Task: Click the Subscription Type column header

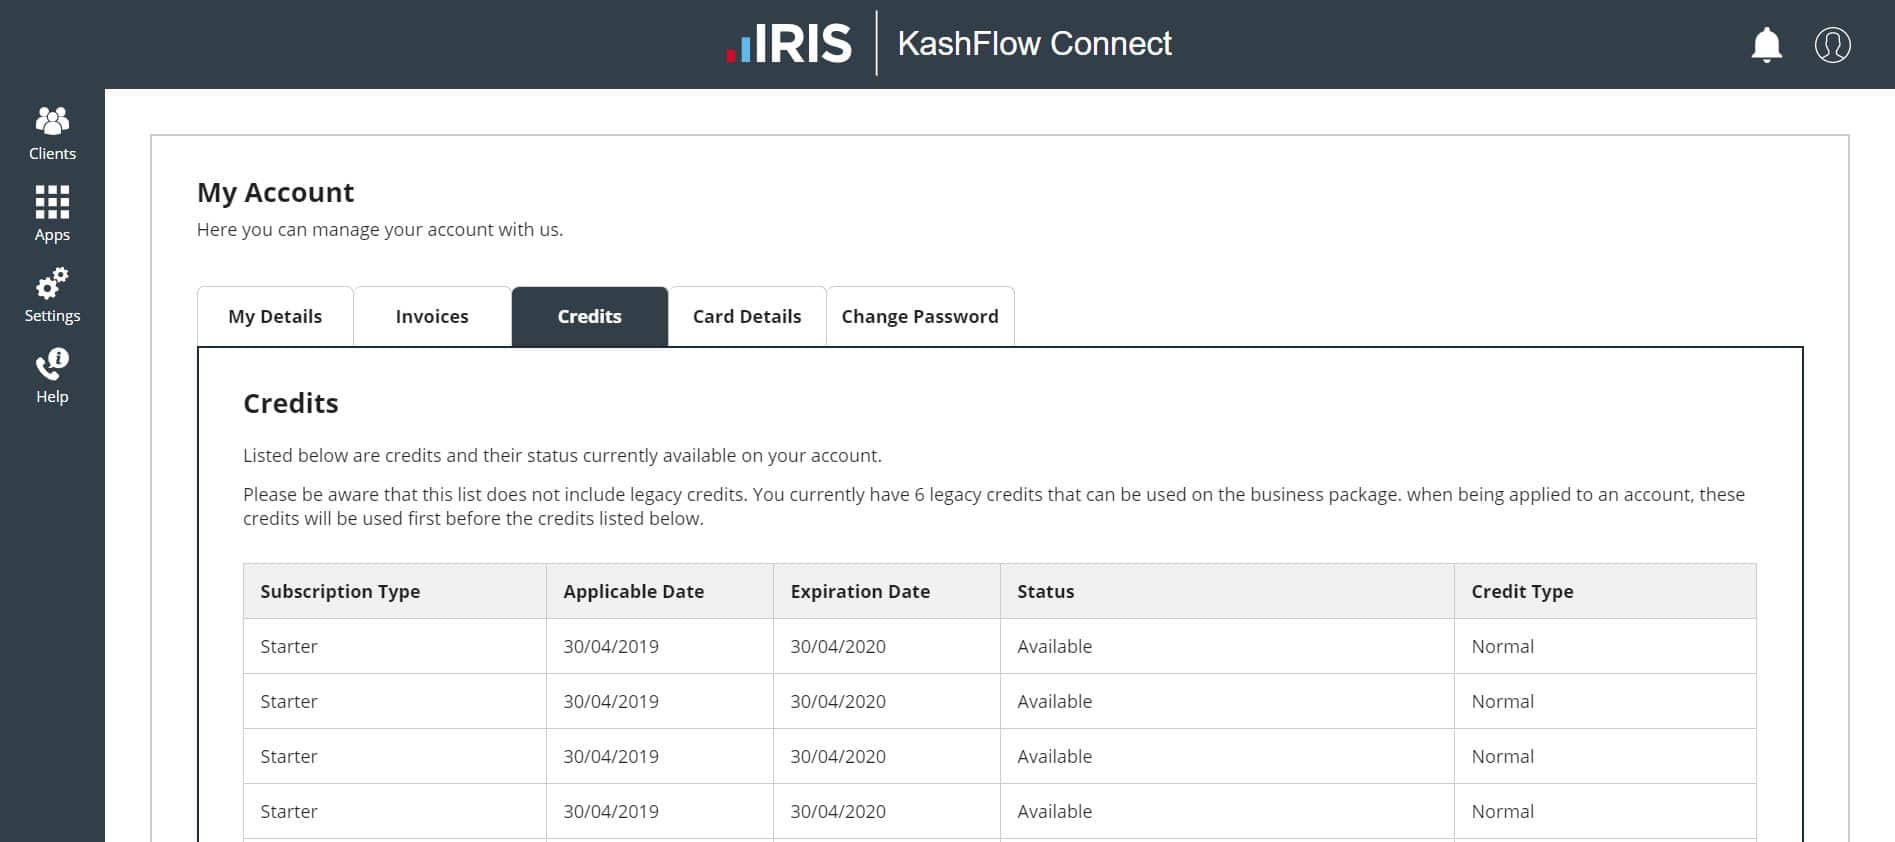Action: pyautogui.click(x=340, y=591)
